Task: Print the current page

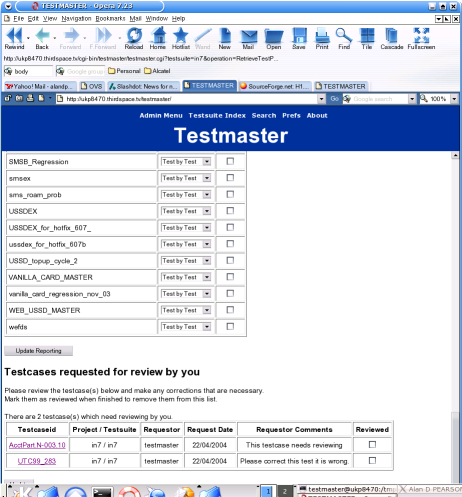Action: [x=322, y=38]
